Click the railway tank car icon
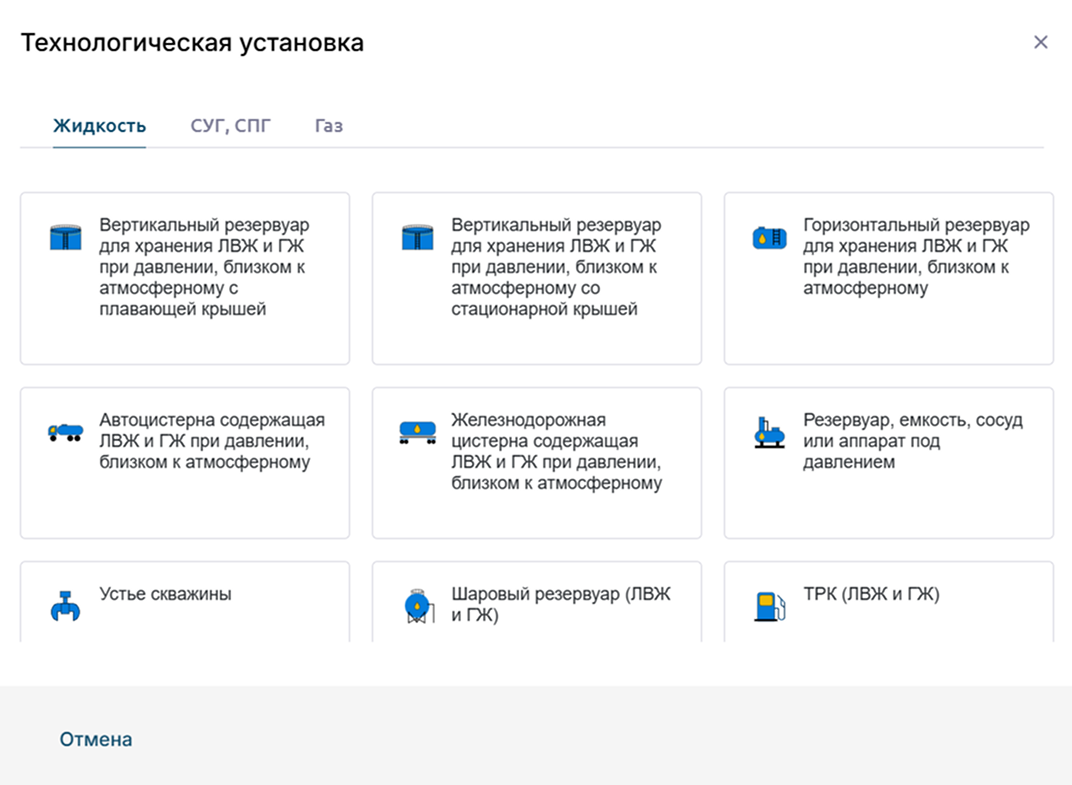This screenshot has height=785, width=1072. [418, 433]
